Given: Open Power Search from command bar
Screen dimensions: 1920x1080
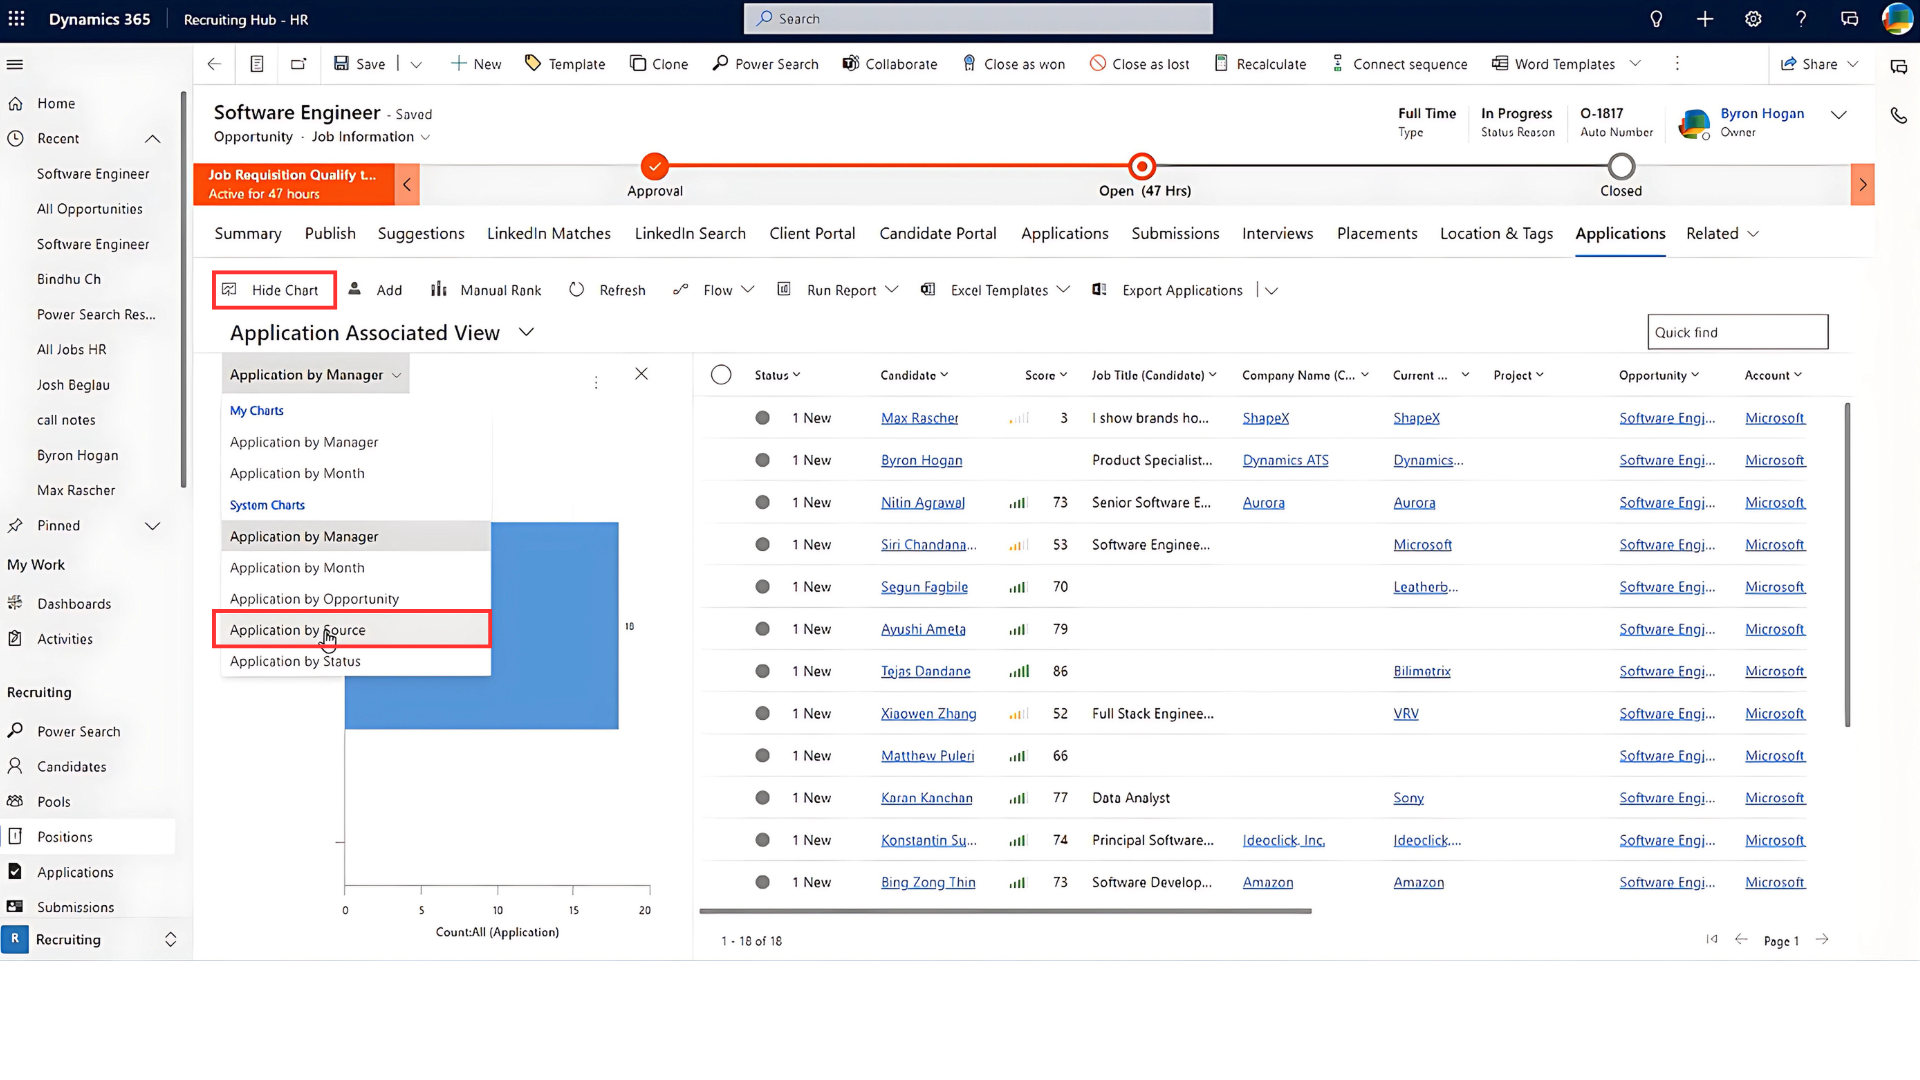Looking at the screenshot, I should [765, 64].
